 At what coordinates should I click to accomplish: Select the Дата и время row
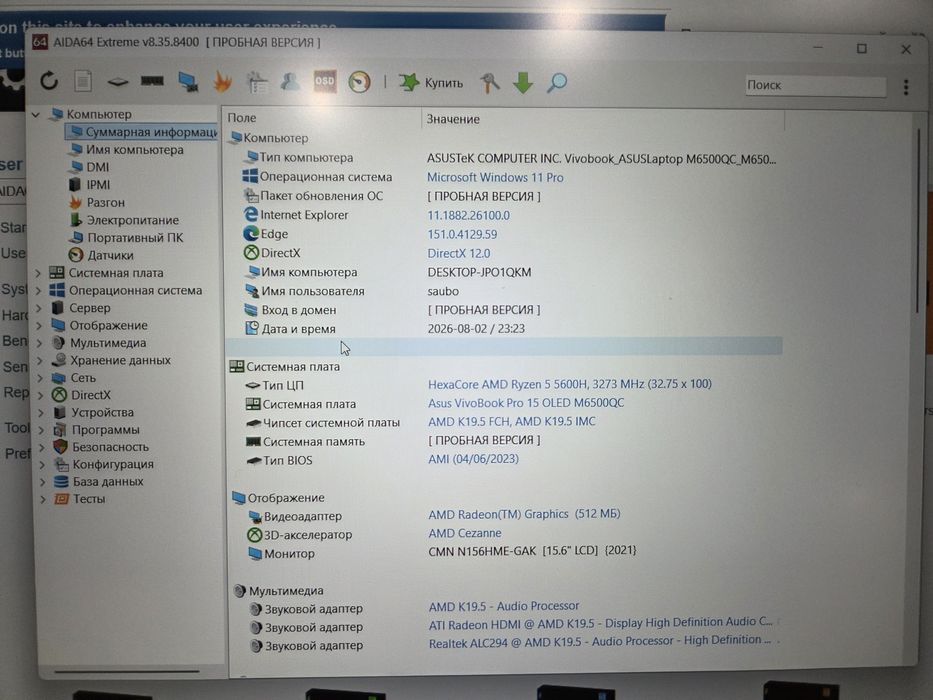pos(503,329)
